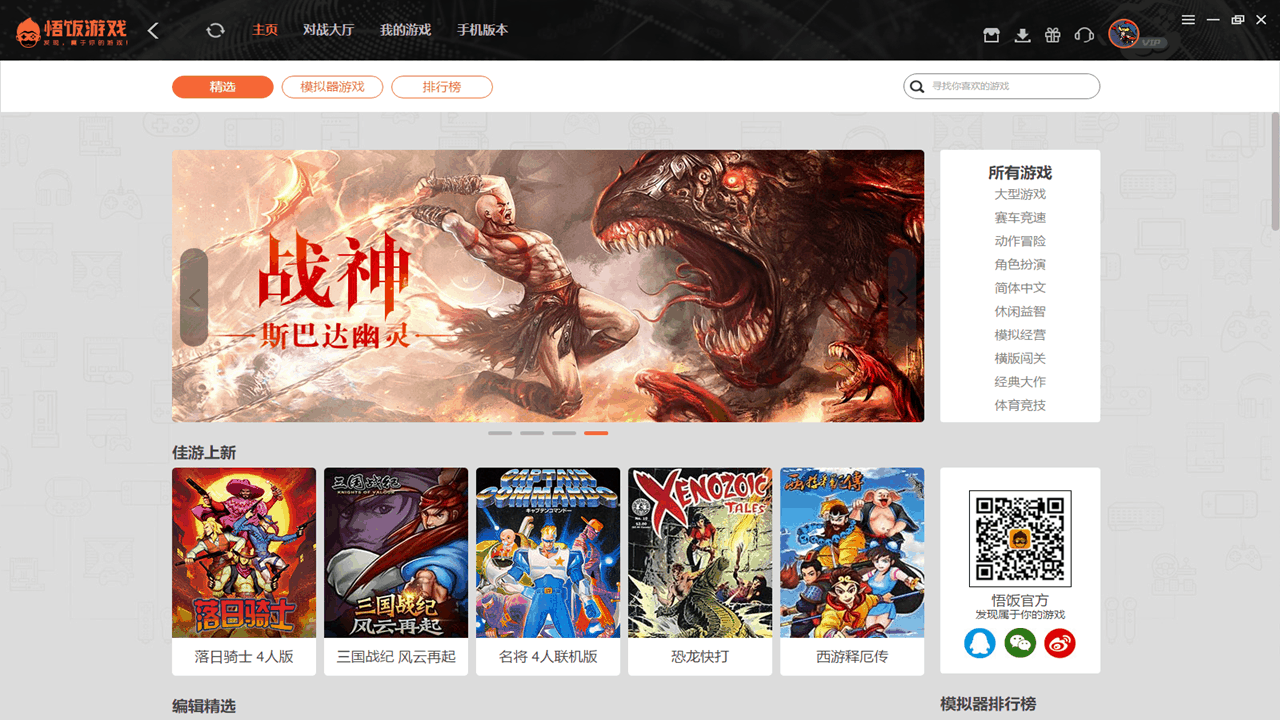Select the 排行榜 filter
This screenshot has height=720, width=1280.
tap(442, 87)
